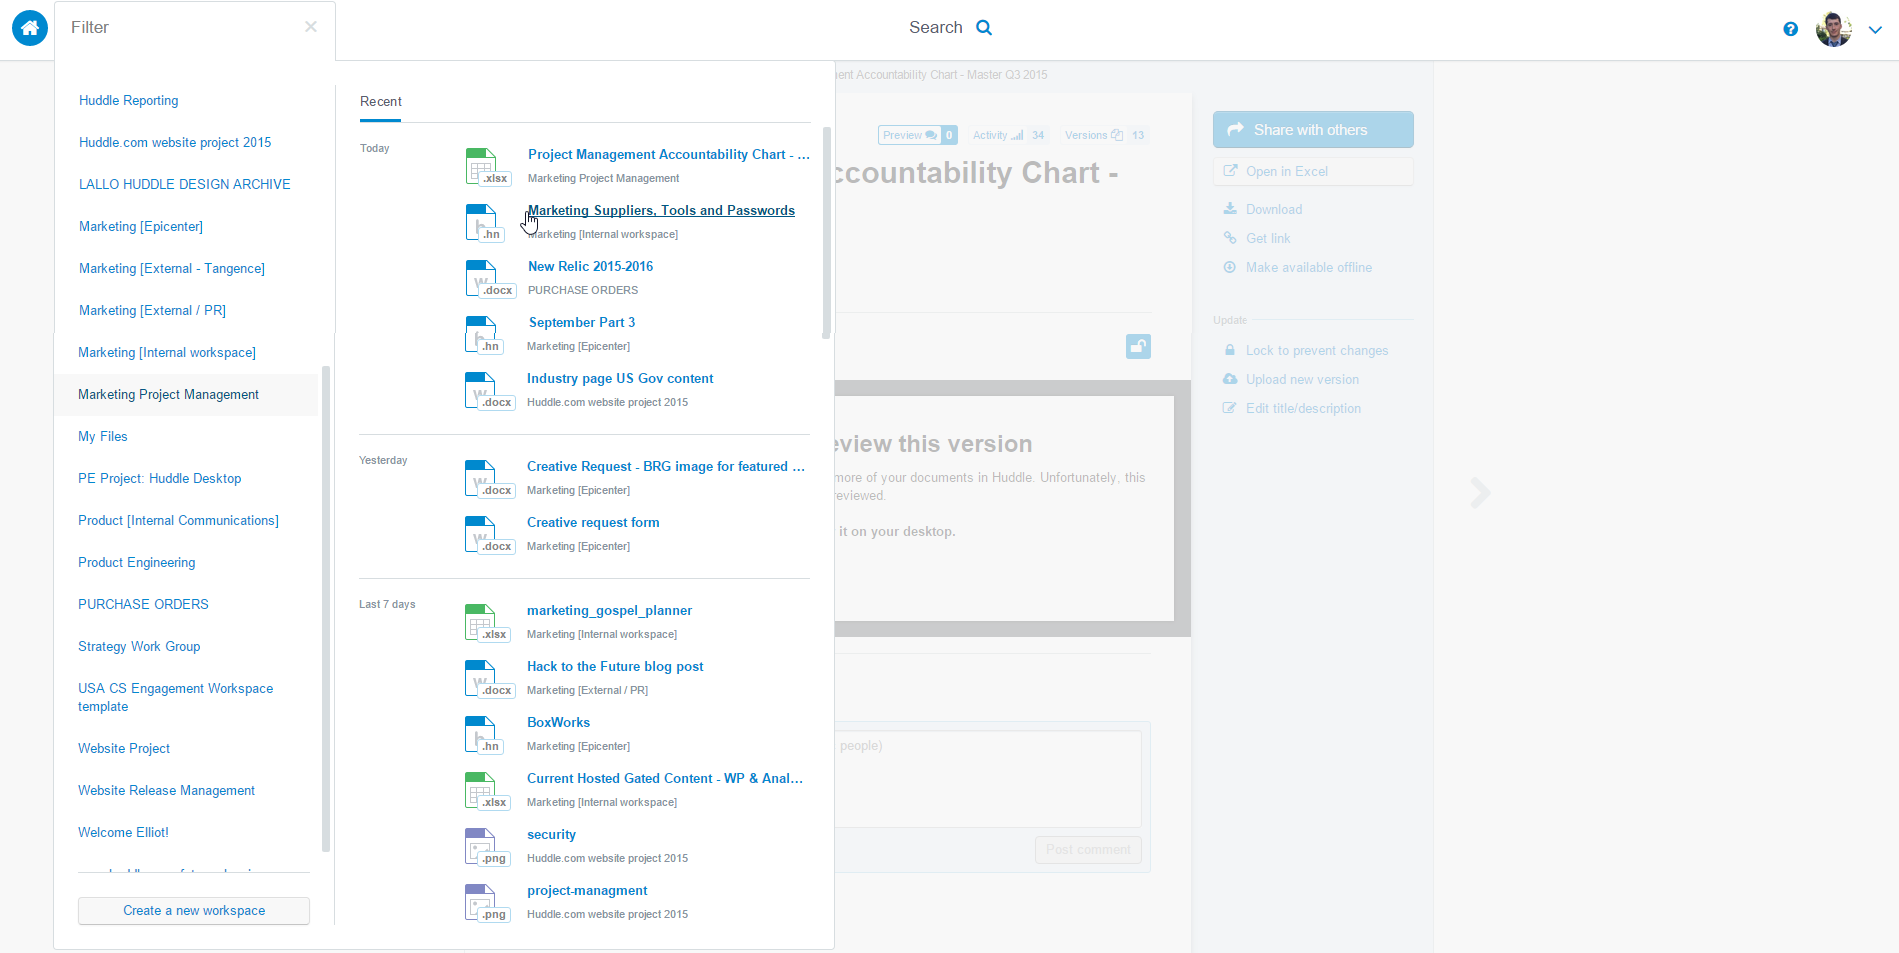The width and height of the screenshot is (1899, 953).
Task: Close the Filter panel with X
Action: [311, 27]
